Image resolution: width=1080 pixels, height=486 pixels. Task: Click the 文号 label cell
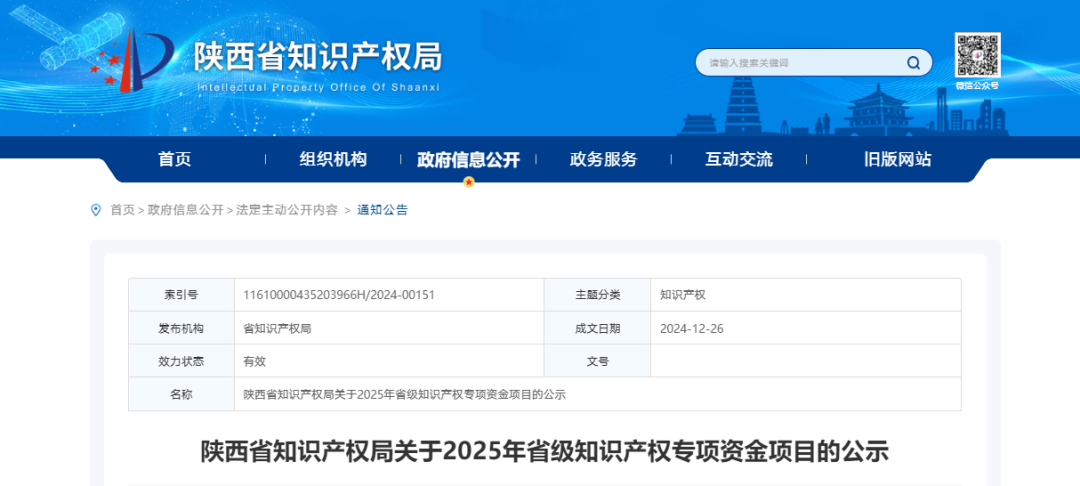(x=598, y=361)
